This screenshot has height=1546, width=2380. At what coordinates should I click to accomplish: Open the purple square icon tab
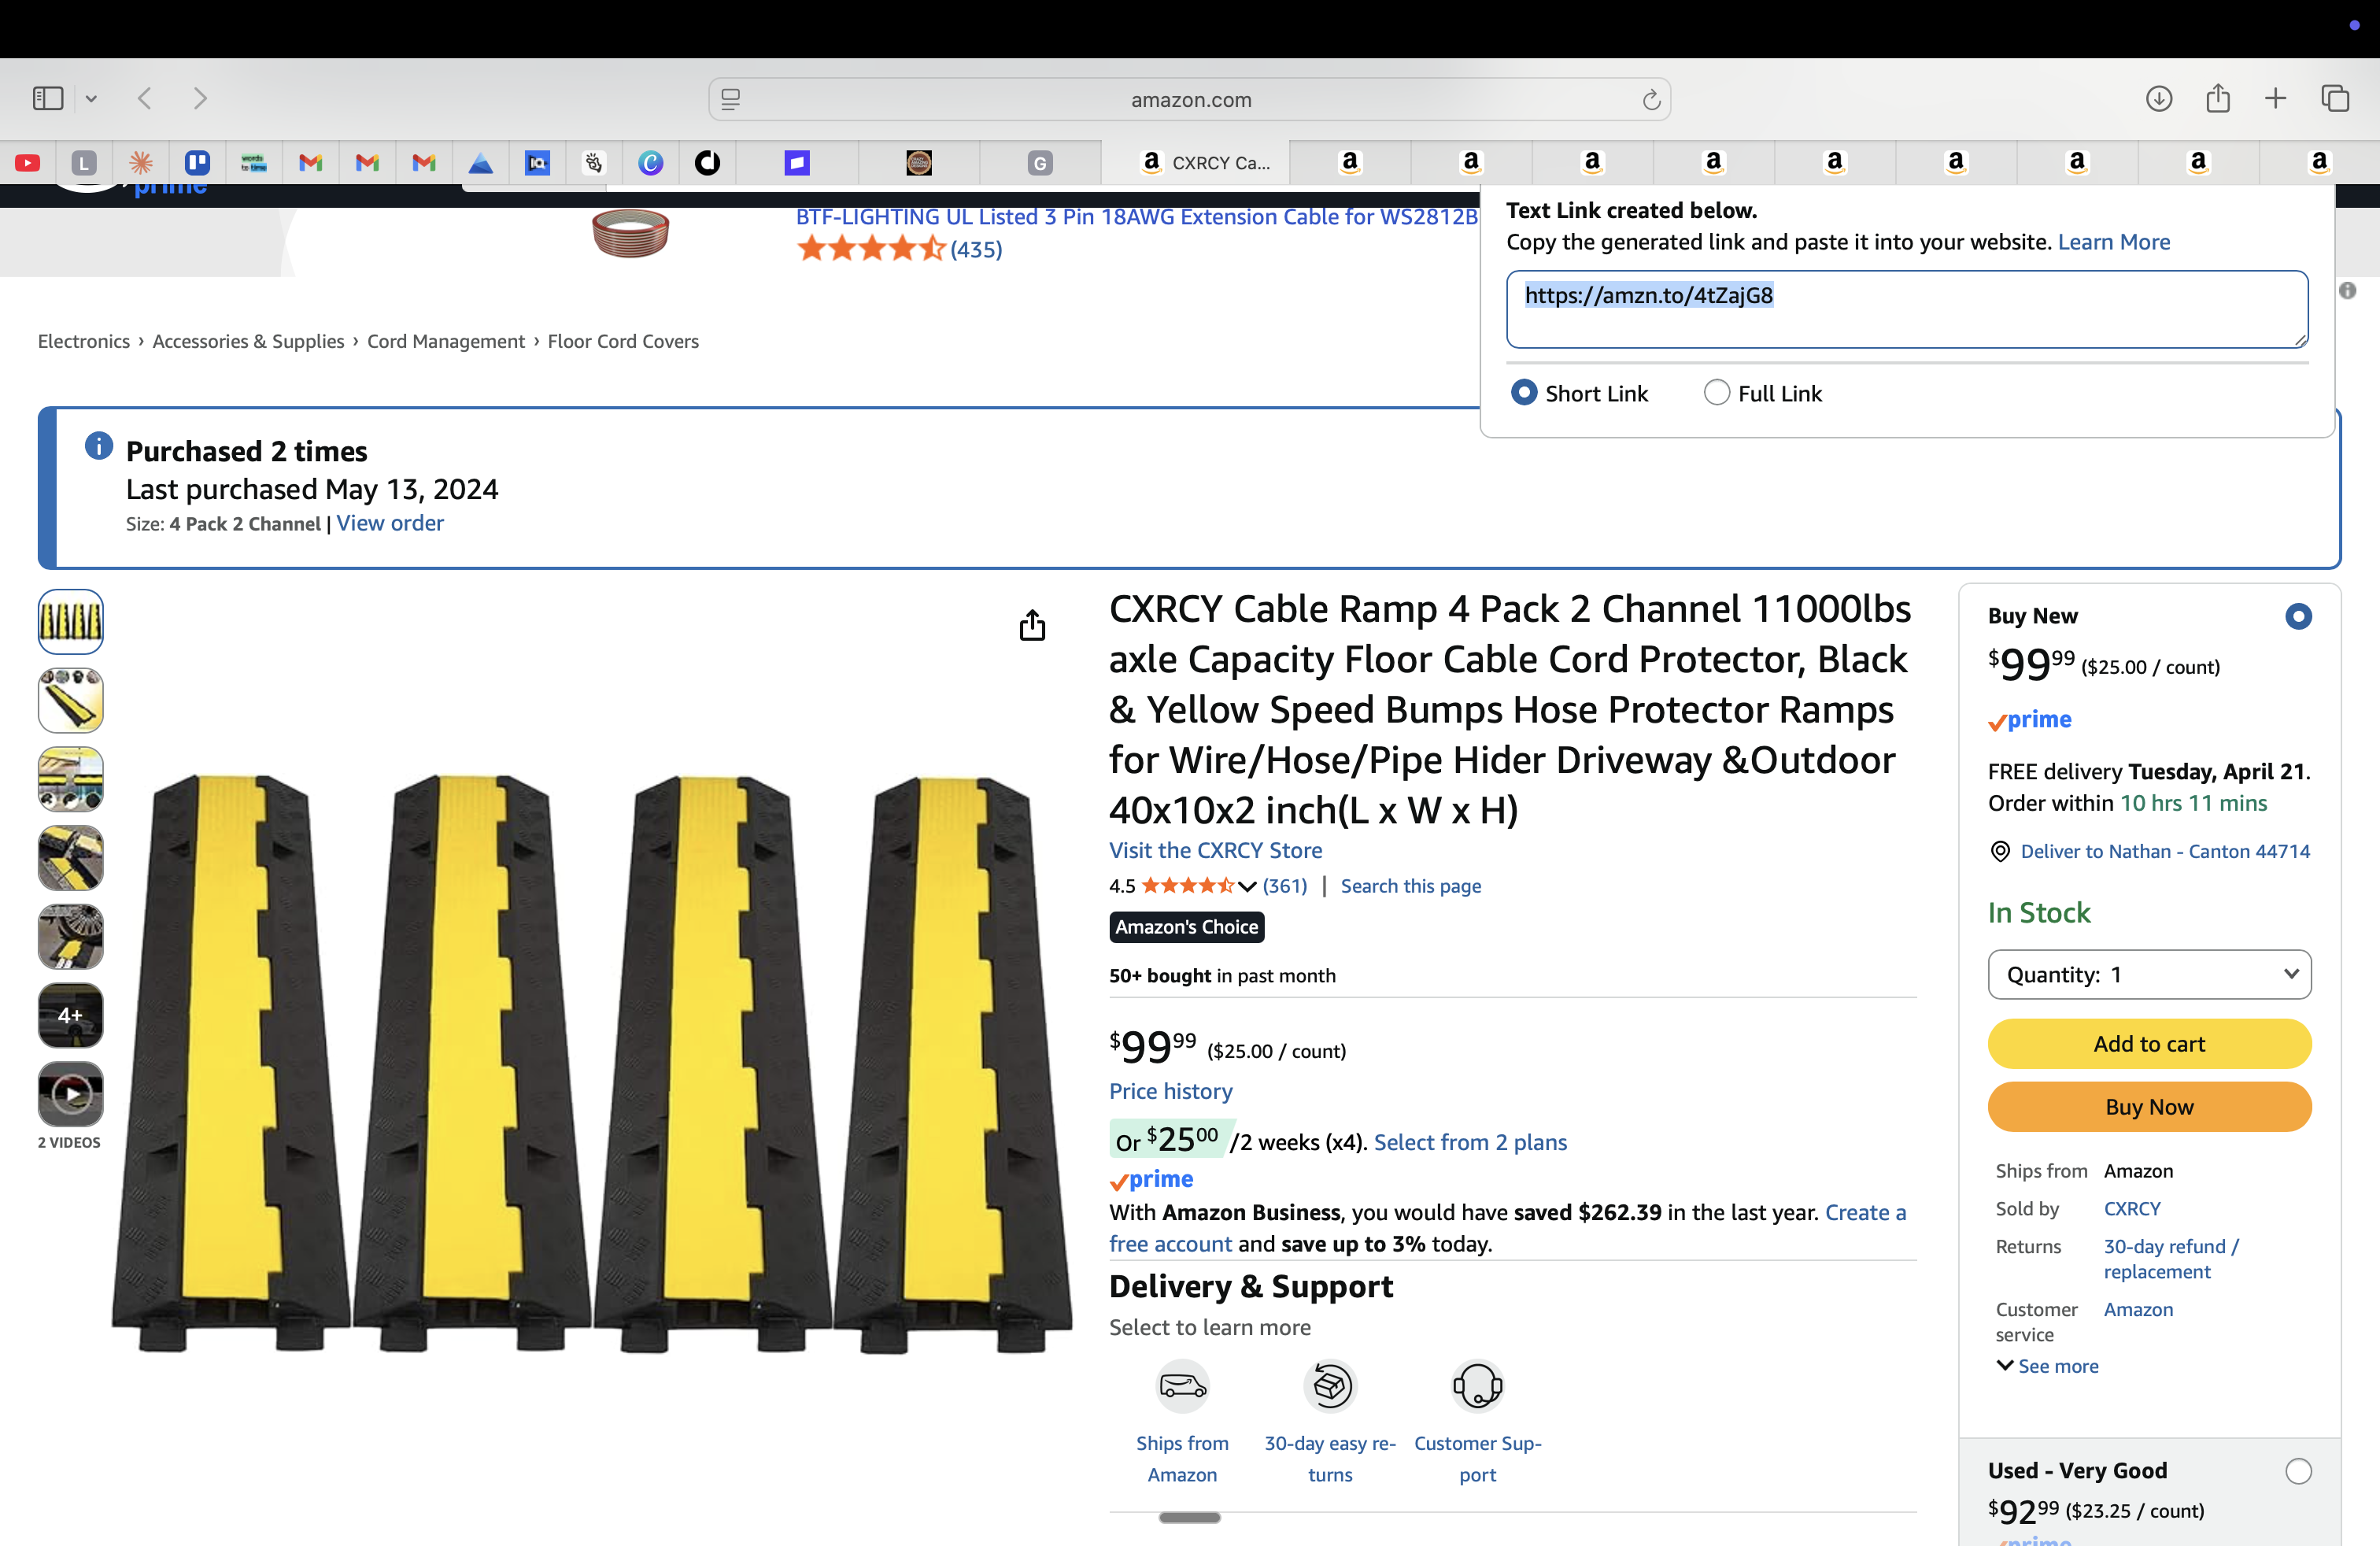point(797,162)
